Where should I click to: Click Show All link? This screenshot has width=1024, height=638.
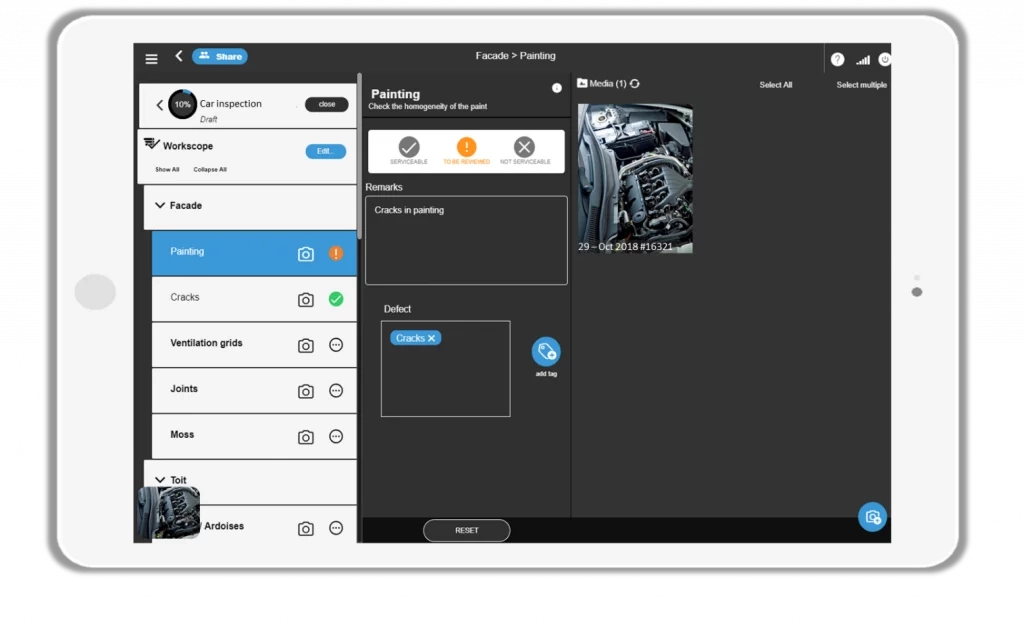coord(167,170)
